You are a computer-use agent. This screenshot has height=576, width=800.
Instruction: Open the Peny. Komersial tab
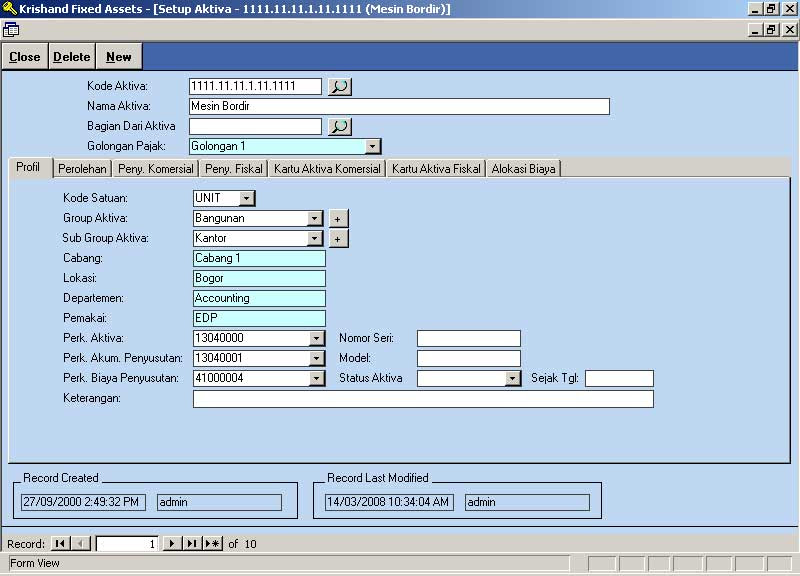156,169
